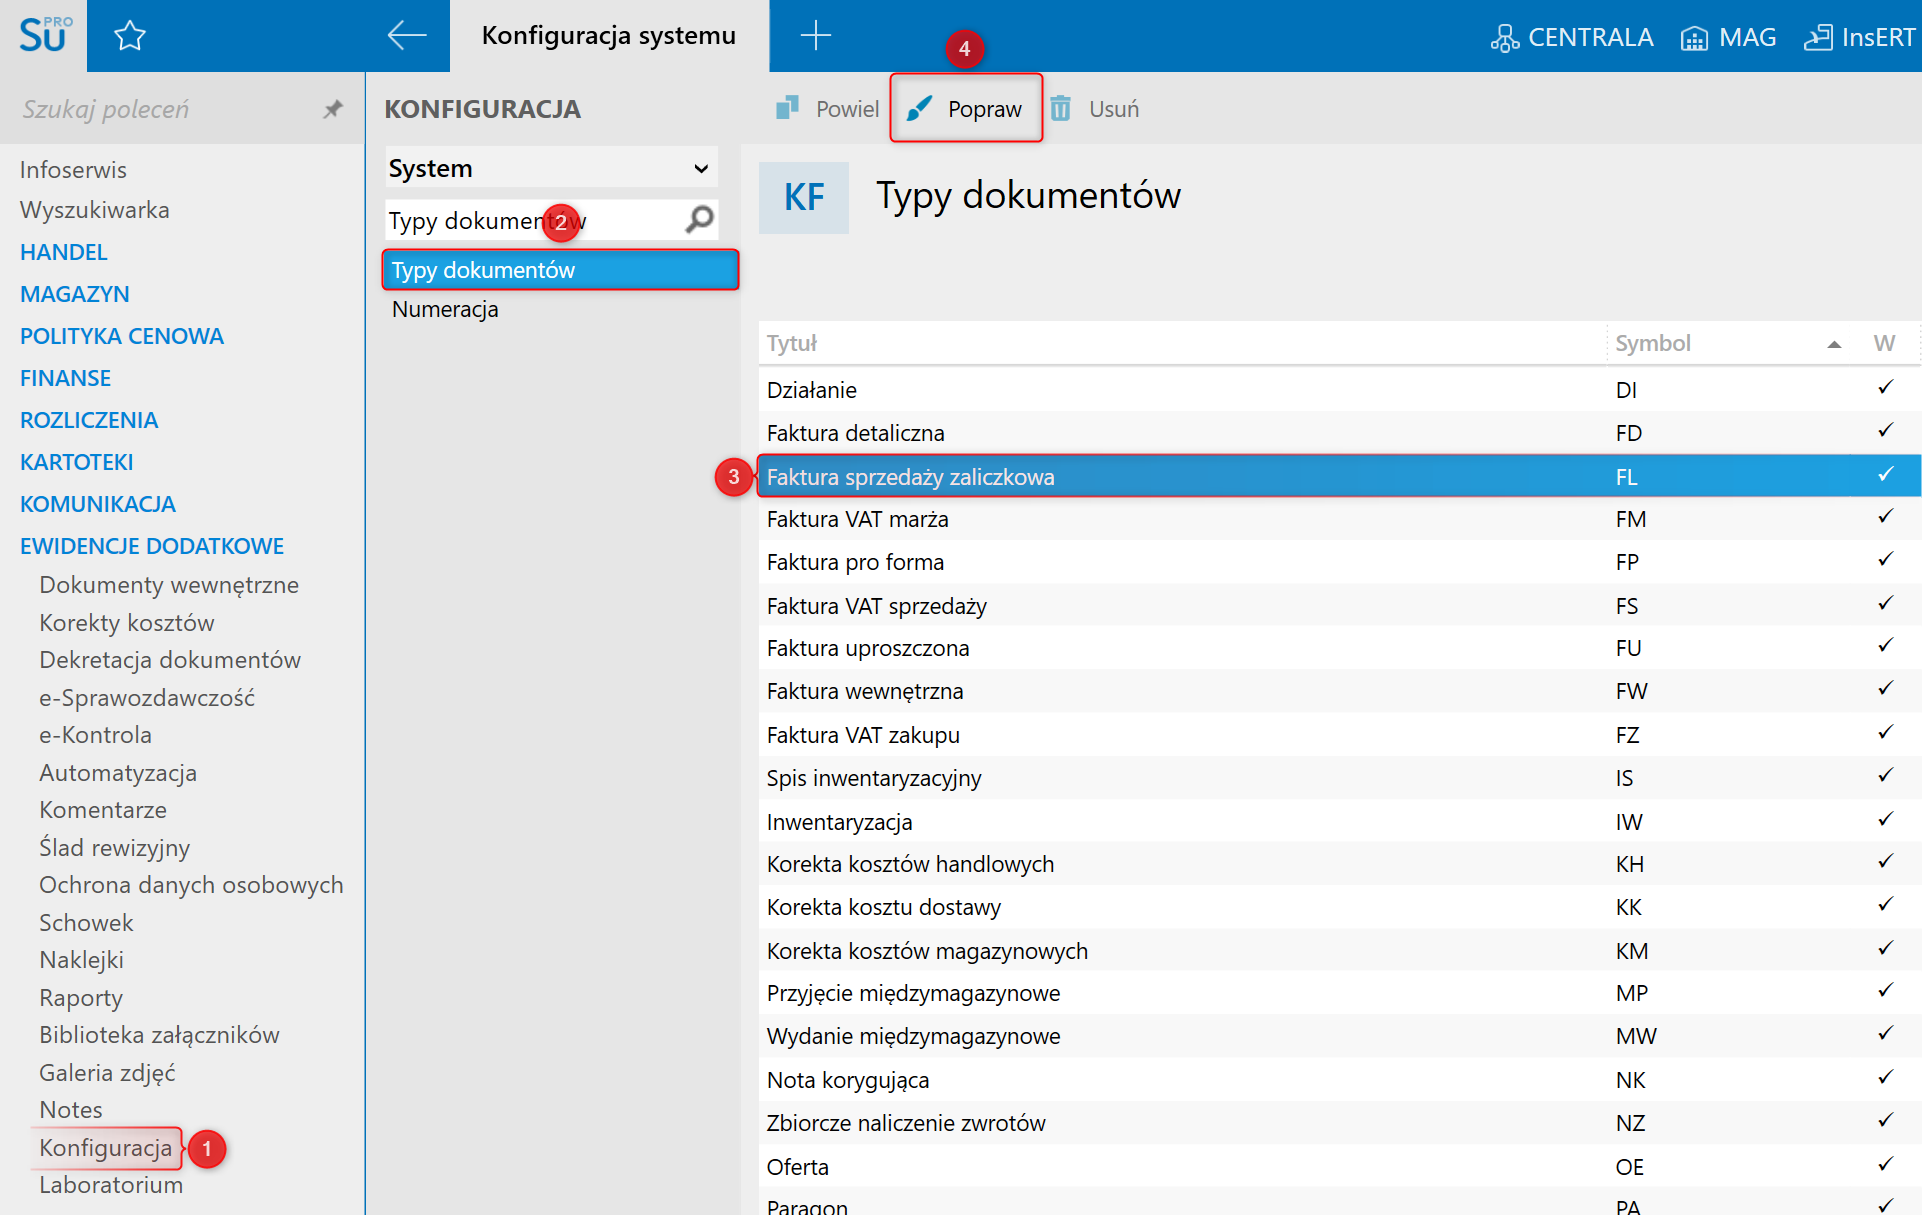Open a new tab with plus icon
The width and height of the screenshot is (1922, 1215).
[815, 36]
